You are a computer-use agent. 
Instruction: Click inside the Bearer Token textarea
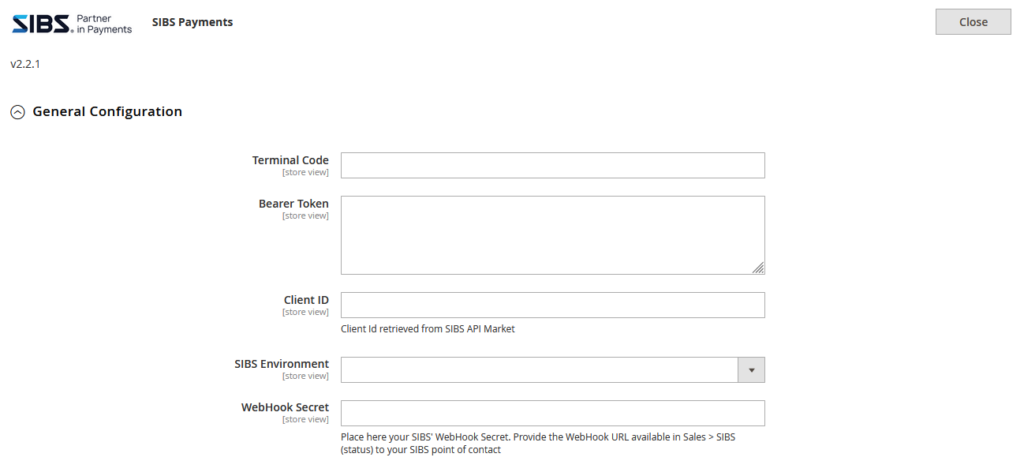552,234
